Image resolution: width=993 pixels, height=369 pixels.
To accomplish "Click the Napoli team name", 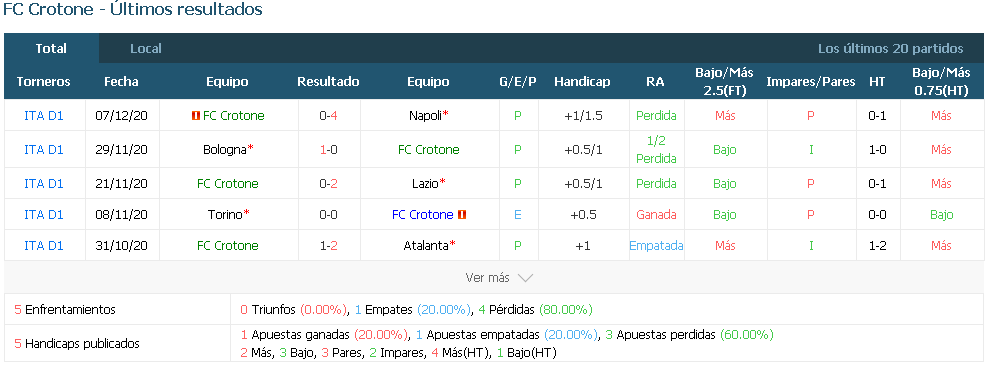I will point(426,116).
